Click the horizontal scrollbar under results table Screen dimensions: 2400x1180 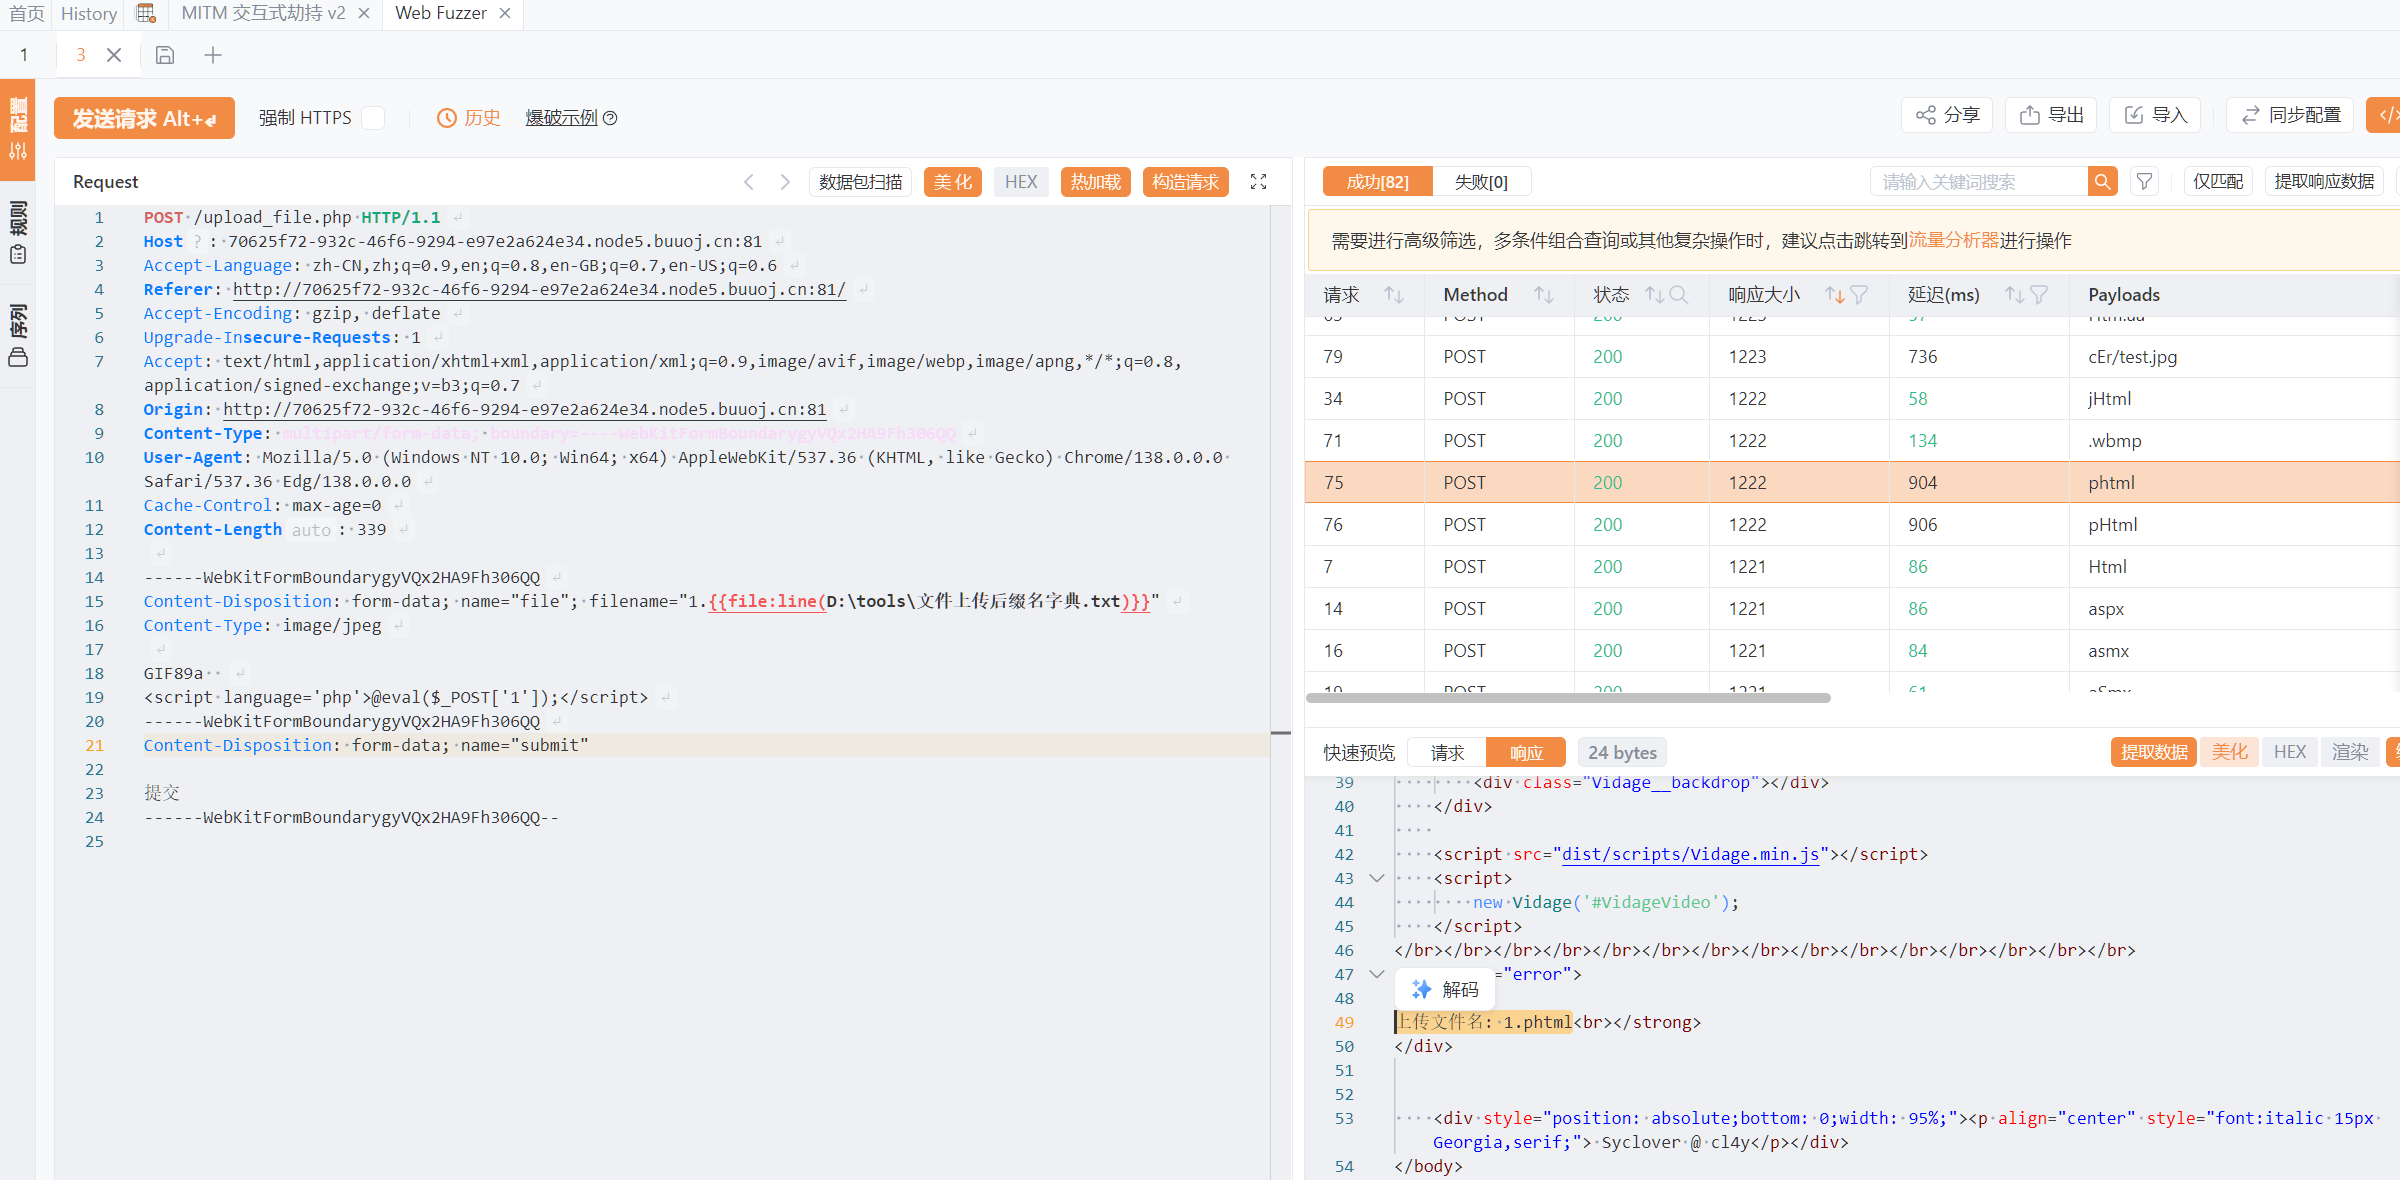click(1568, 698)
